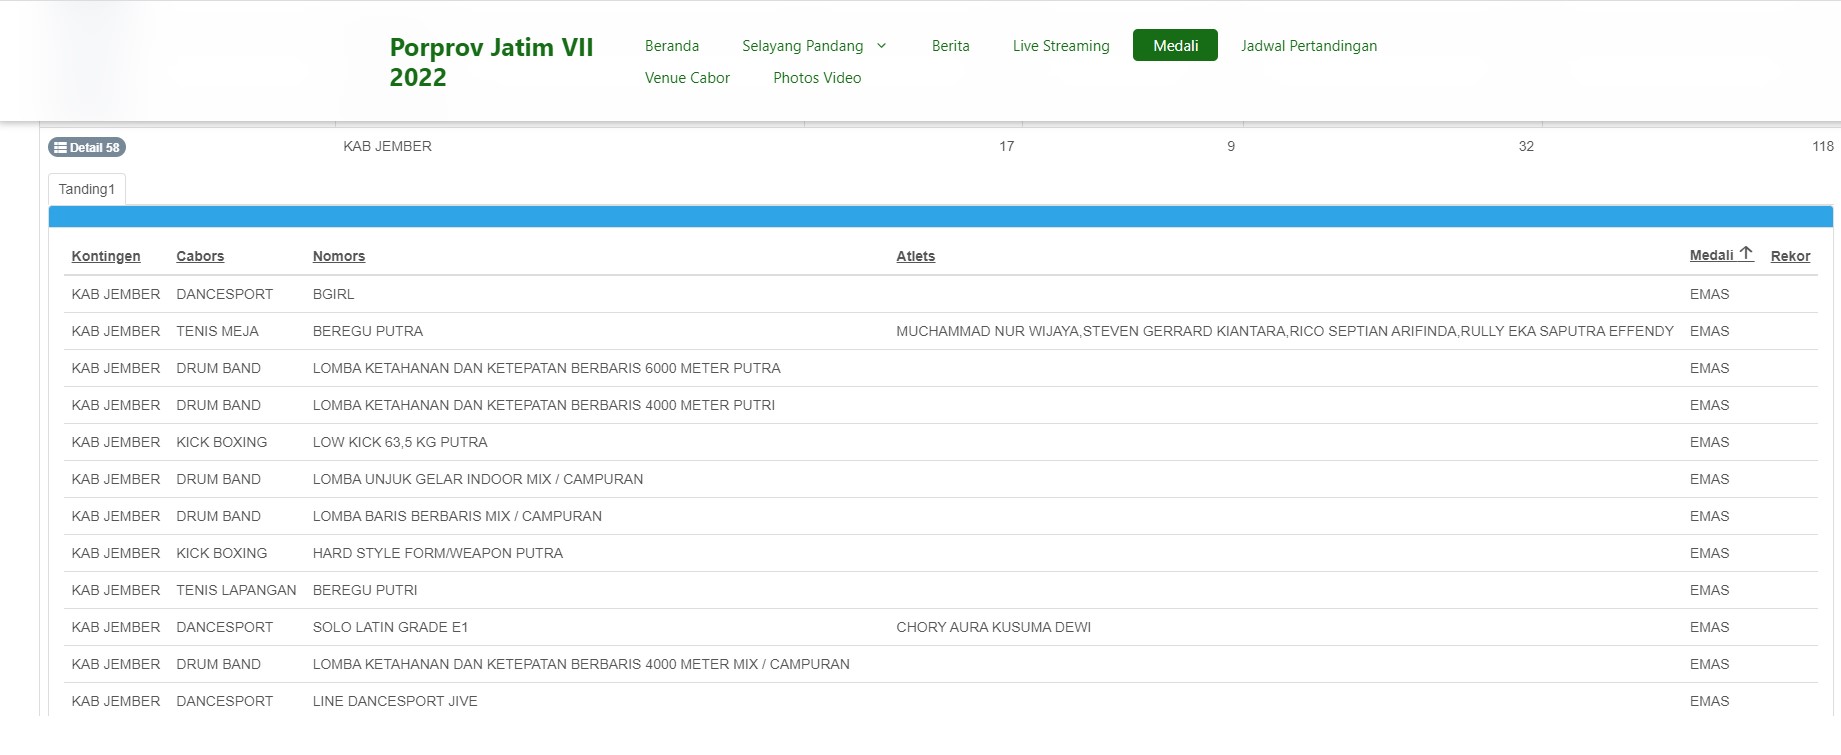The width and height of the screenshot is (1841, 755).
Task: Click the Medali sort arrow icon
Action: (1746, 254)
